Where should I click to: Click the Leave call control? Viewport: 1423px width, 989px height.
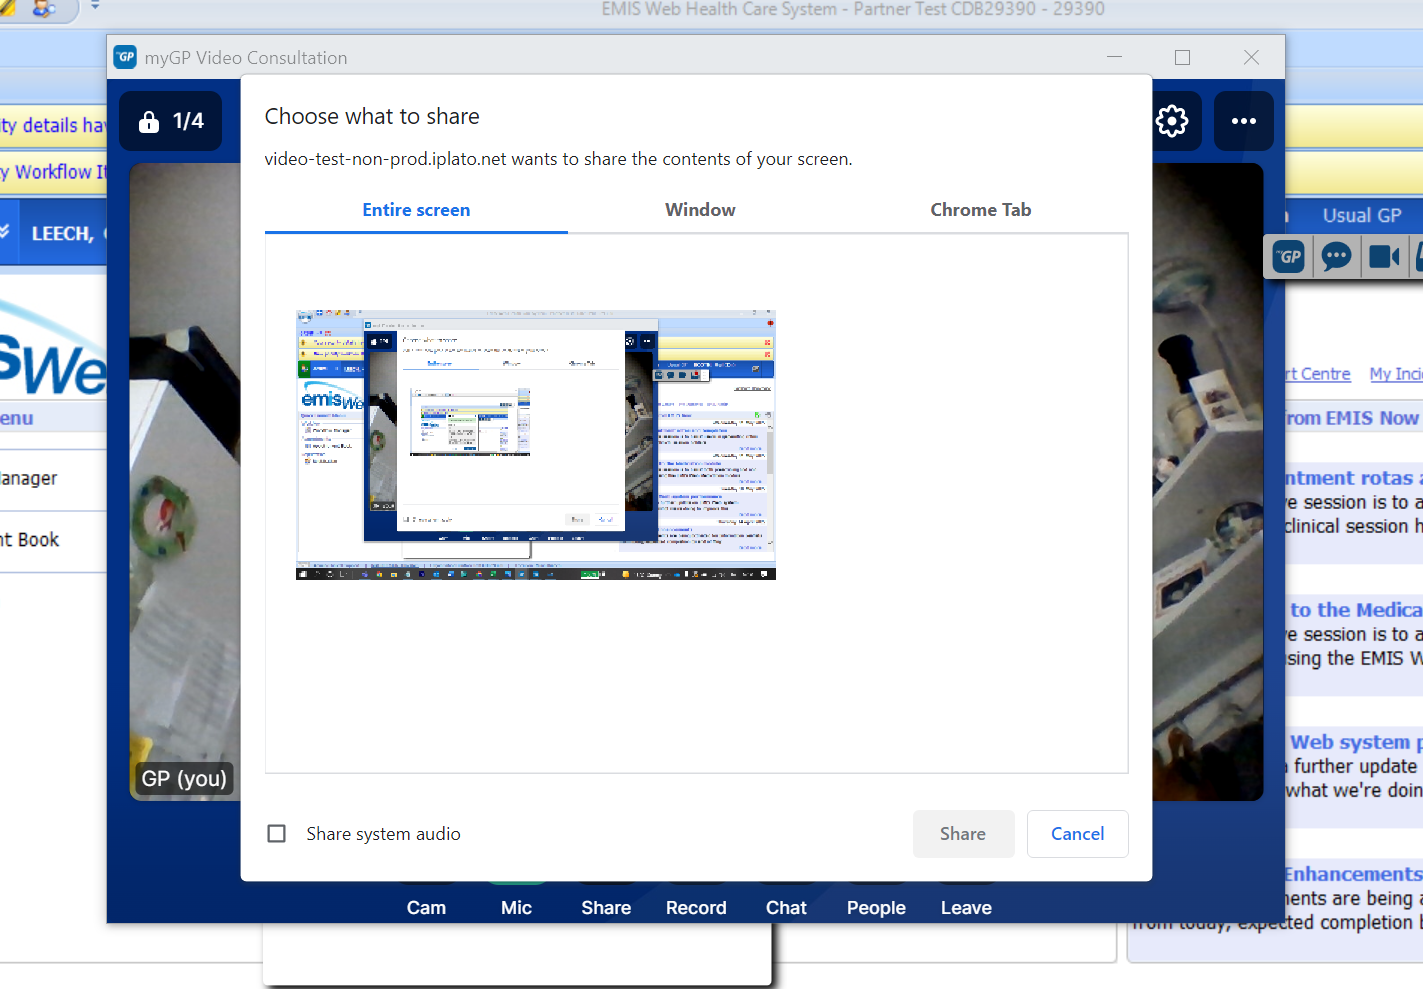coord(966,908)
